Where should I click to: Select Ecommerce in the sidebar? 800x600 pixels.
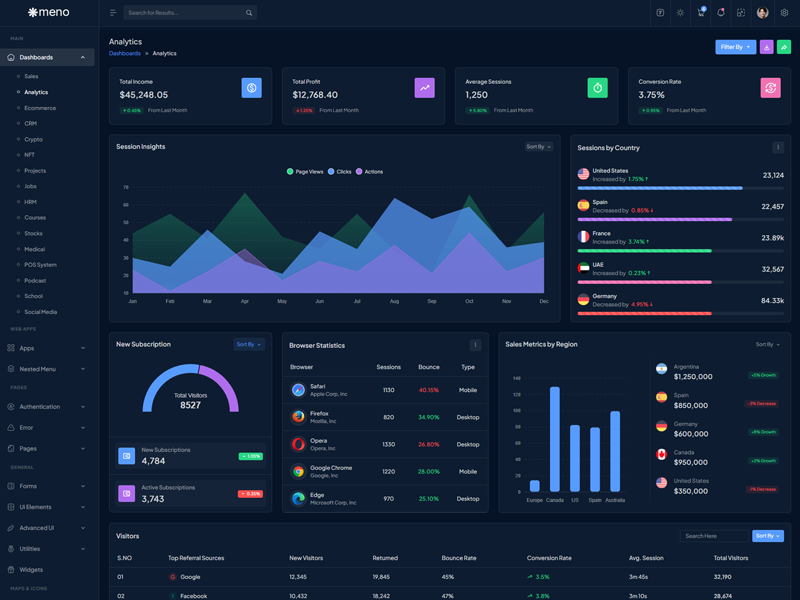(40, 108)
